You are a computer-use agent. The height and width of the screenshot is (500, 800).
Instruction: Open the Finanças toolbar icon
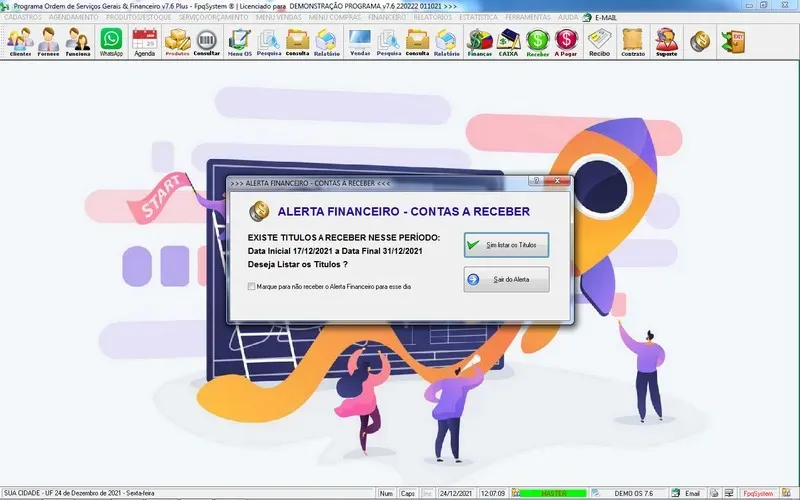tap(479, 41)
